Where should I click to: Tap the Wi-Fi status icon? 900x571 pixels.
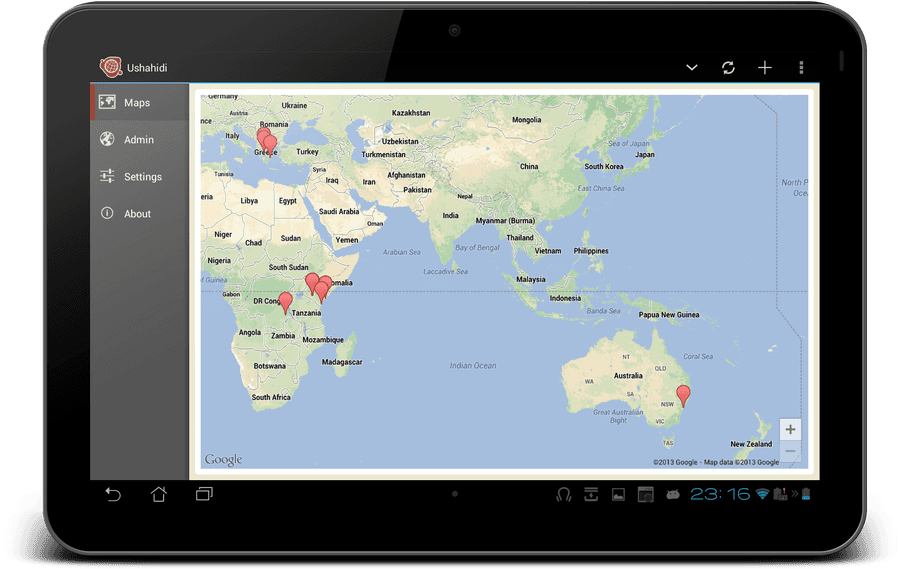762,494
